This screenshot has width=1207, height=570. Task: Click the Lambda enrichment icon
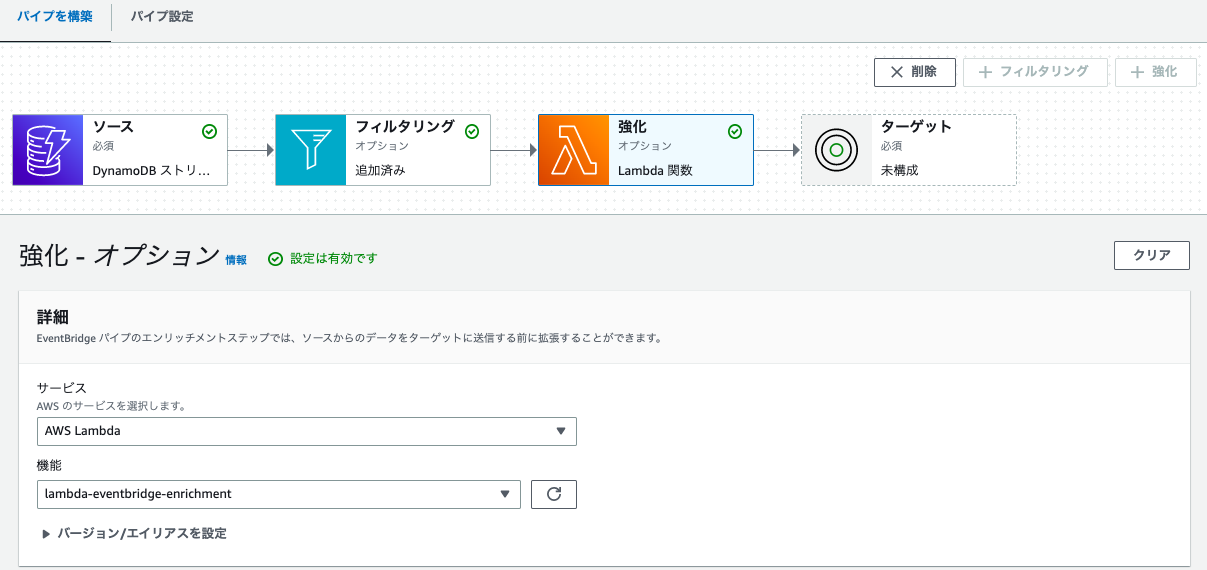[574, 150]
